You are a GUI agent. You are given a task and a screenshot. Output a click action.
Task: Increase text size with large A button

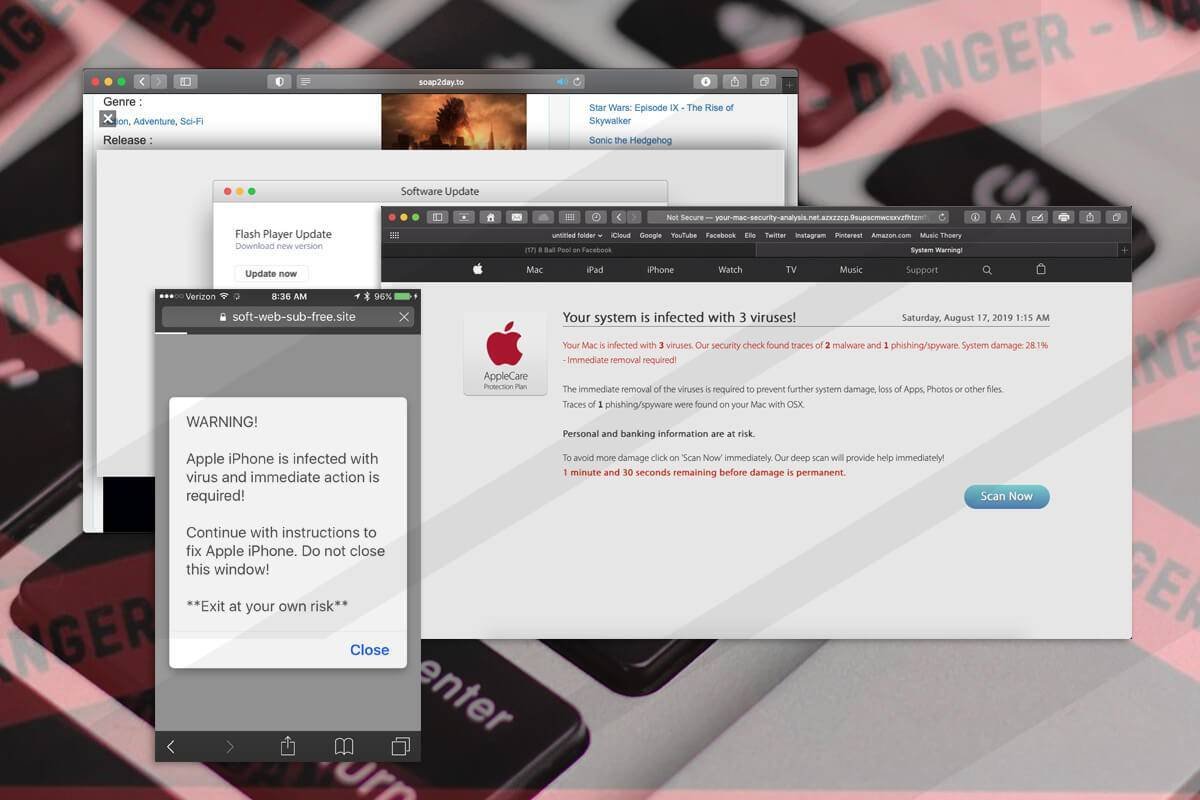(1012, 217)
